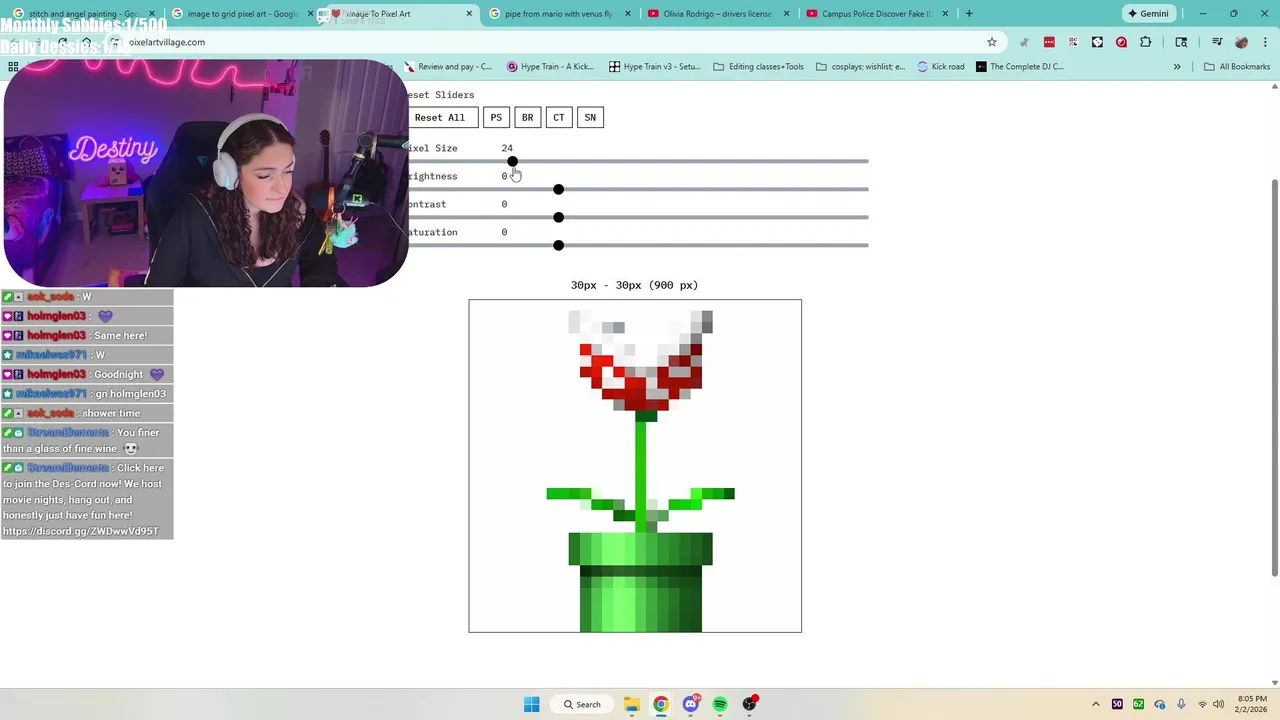Close the Olivia Rodrigo tab

(786, 14)
